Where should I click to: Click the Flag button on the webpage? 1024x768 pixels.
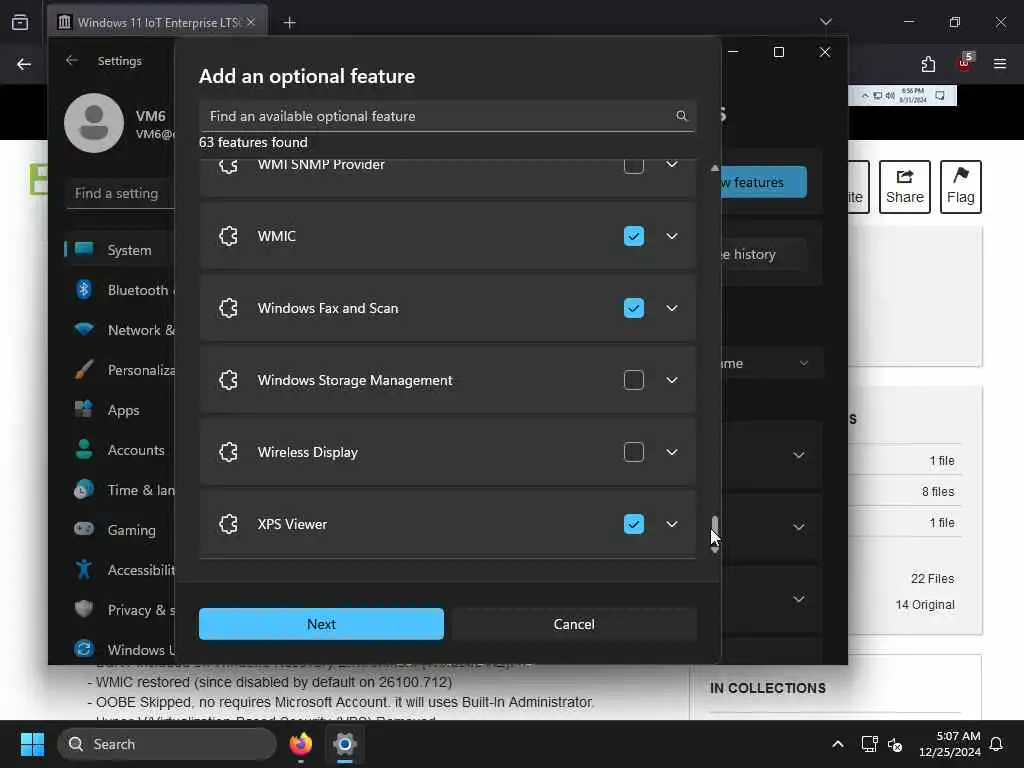point(961,187)
